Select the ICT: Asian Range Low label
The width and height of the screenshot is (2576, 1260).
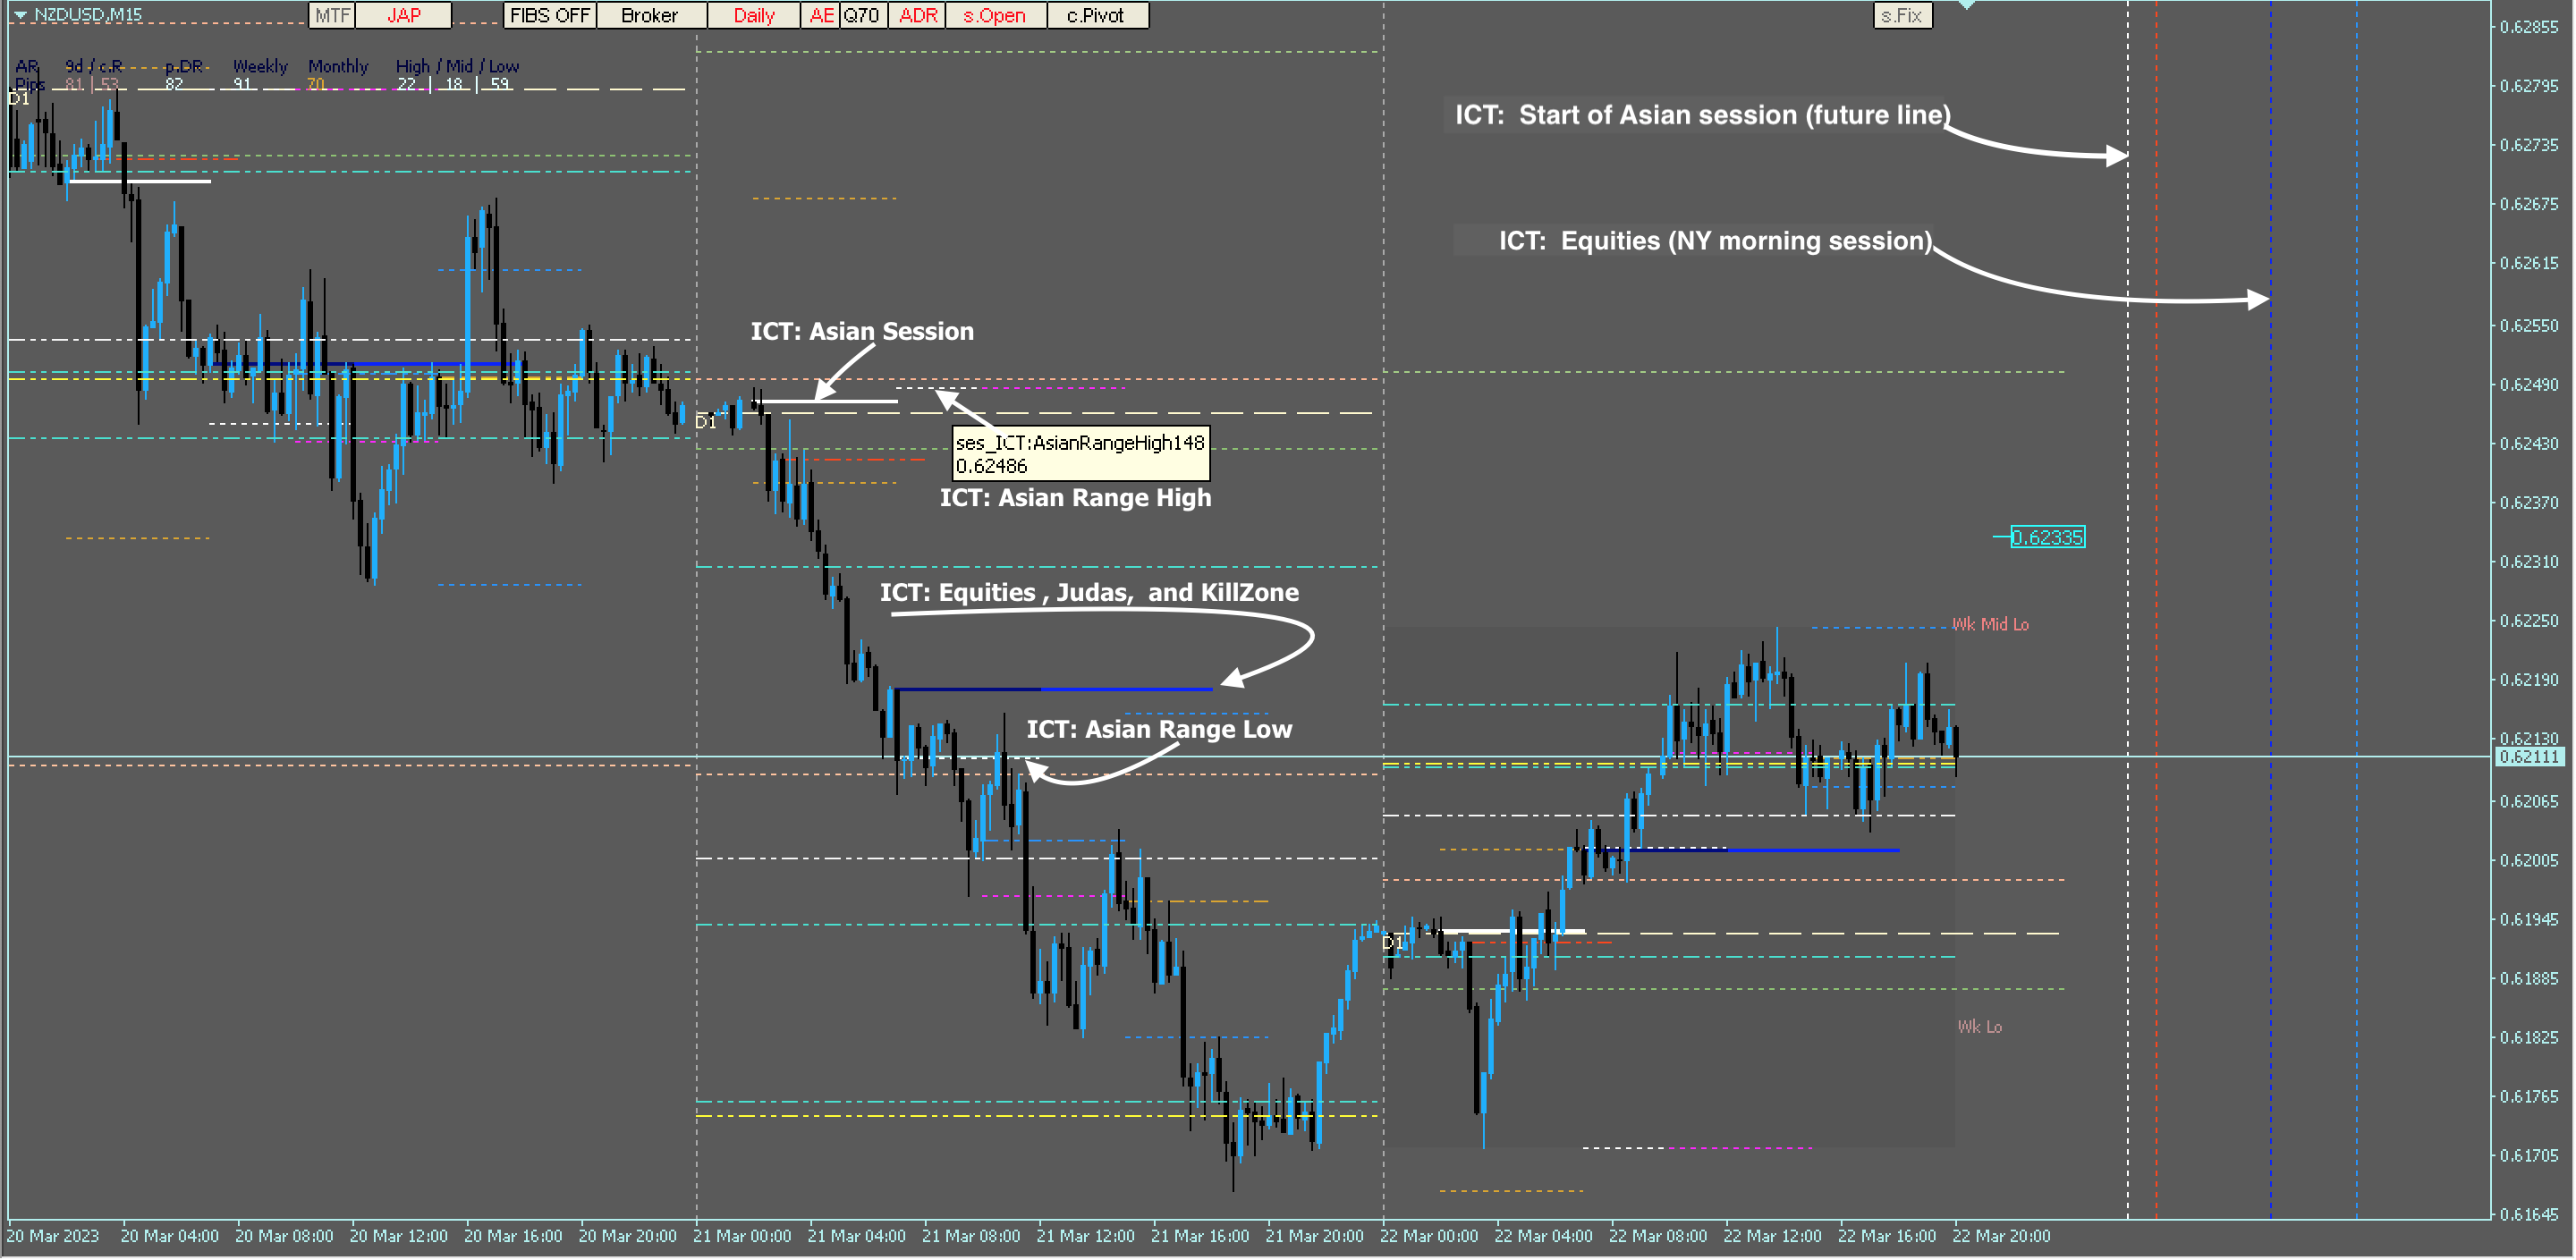1160,730
